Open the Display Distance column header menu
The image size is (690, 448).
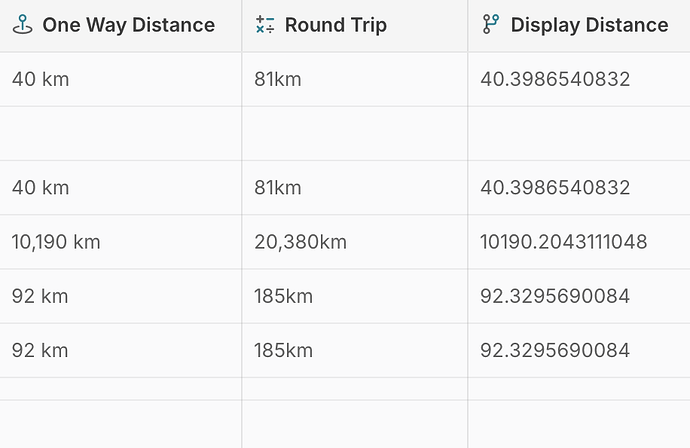[x=579, y=26]
